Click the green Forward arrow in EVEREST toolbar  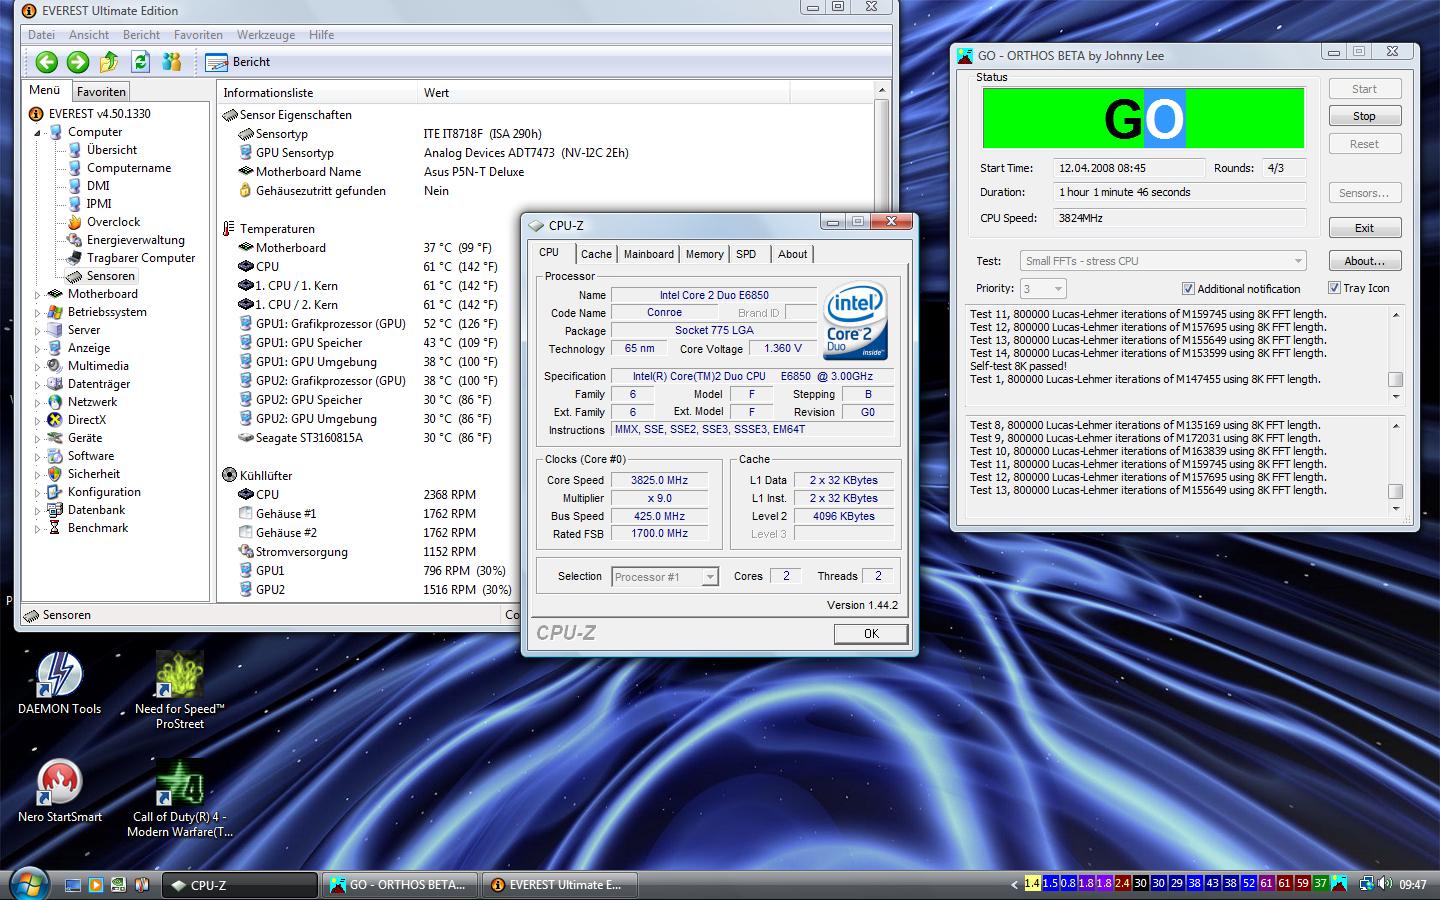78,62
